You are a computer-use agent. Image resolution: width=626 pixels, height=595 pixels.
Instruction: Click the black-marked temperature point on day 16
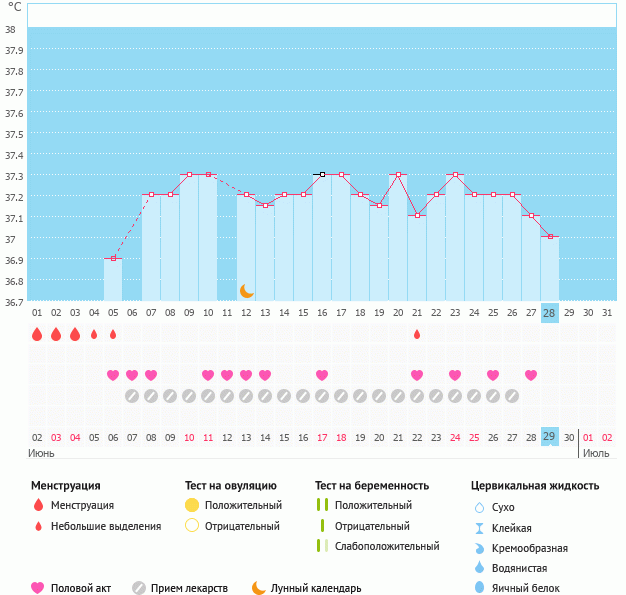[x=322, y=174]
